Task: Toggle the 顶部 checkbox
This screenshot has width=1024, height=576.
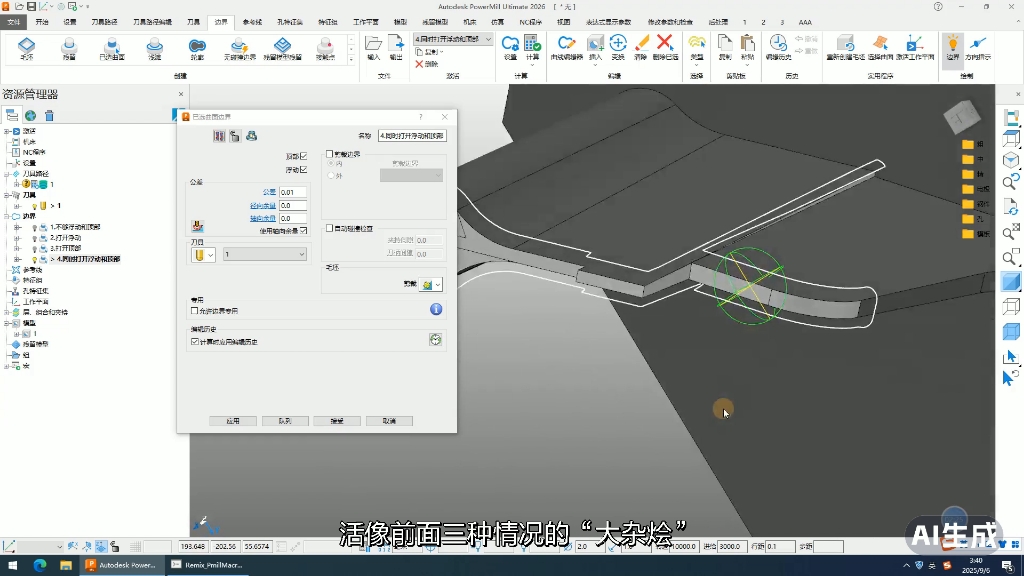Action: 303,156
